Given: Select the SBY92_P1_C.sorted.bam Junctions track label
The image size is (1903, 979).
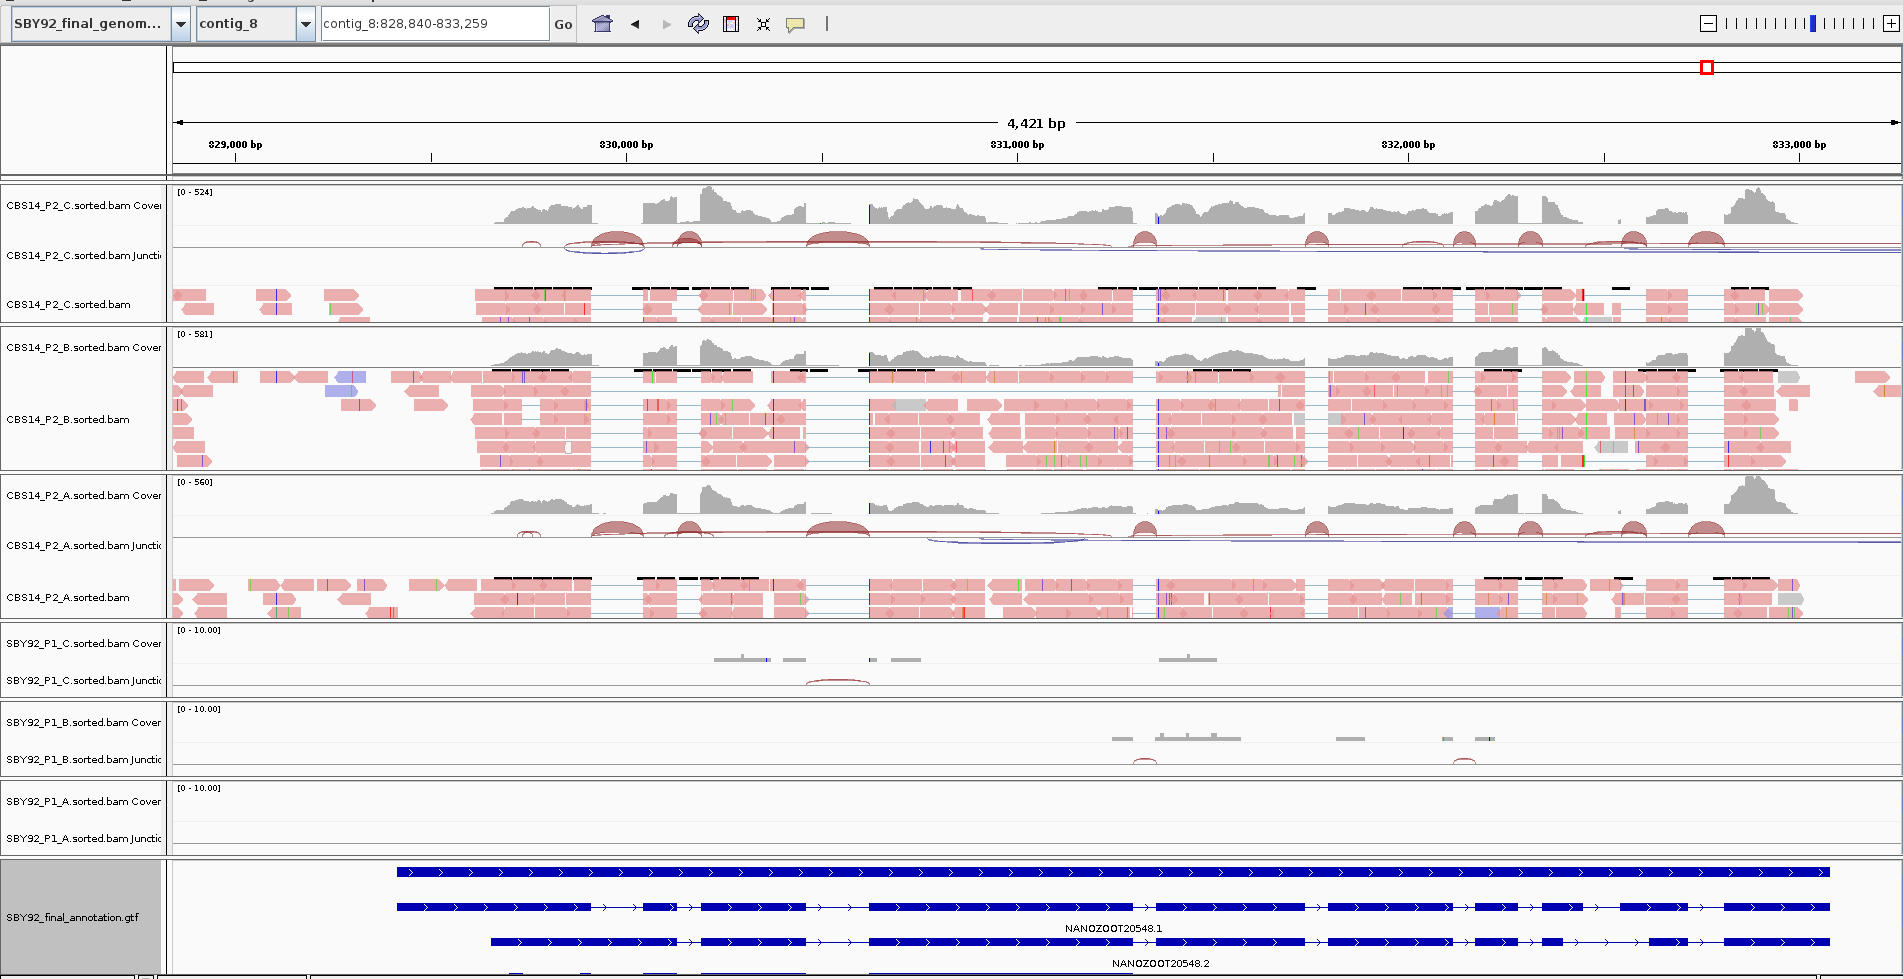Looking at the screenshot, I should 84,681.
